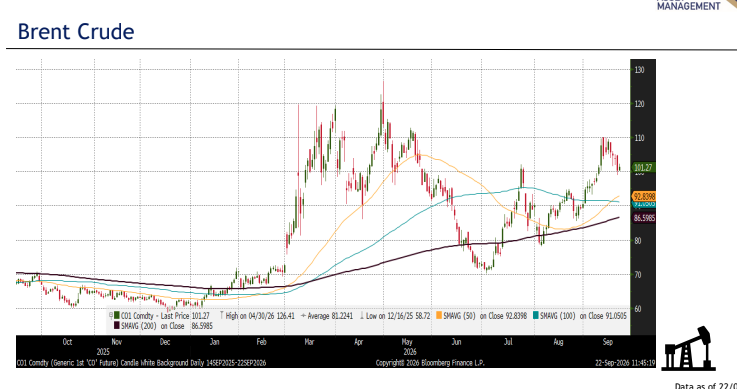Image resolution: width=737 pixels, height=389 pixels.
Task: Collapse the chart legend box toggle
Action: 111,316
